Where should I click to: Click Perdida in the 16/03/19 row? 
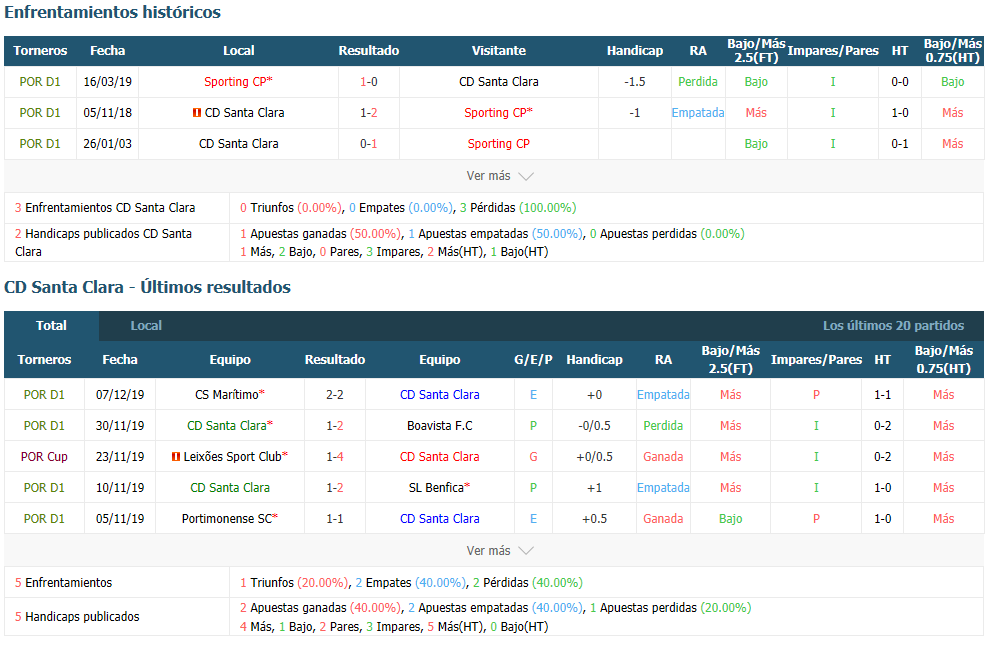click(x=697, y=81)
